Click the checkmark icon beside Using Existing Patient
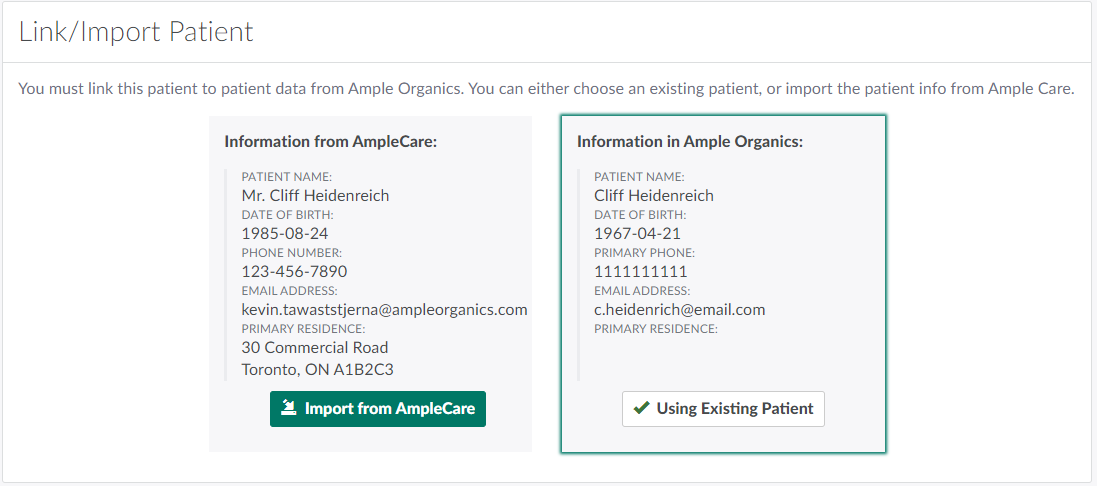The image size is (1097, 486). 640,408
